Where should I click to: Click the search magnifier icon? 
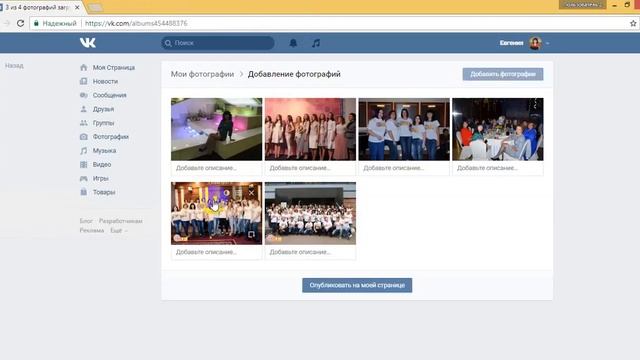coord(168,43)
